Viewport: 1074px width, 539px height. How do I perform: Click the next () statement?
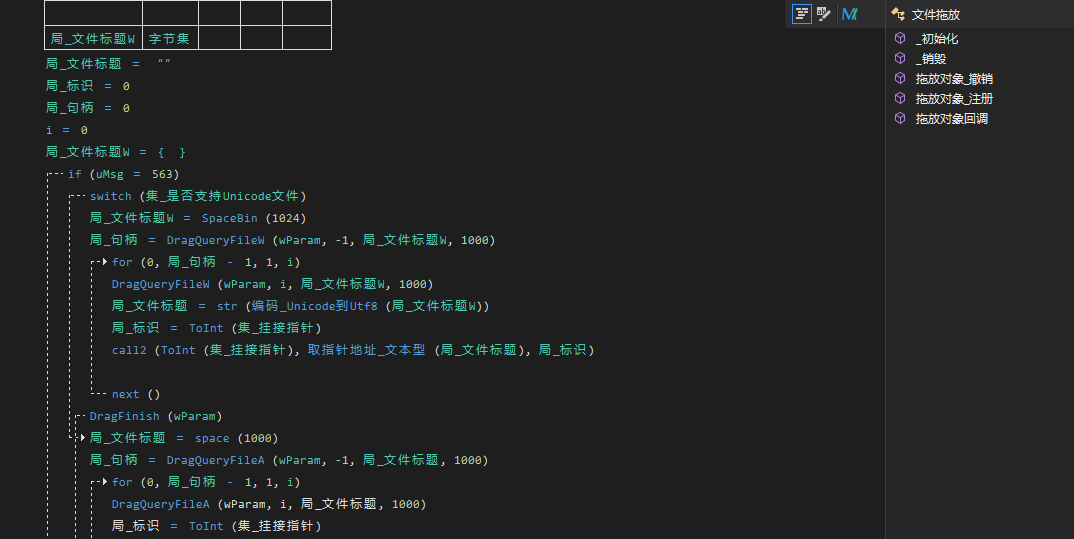point(136,394)
